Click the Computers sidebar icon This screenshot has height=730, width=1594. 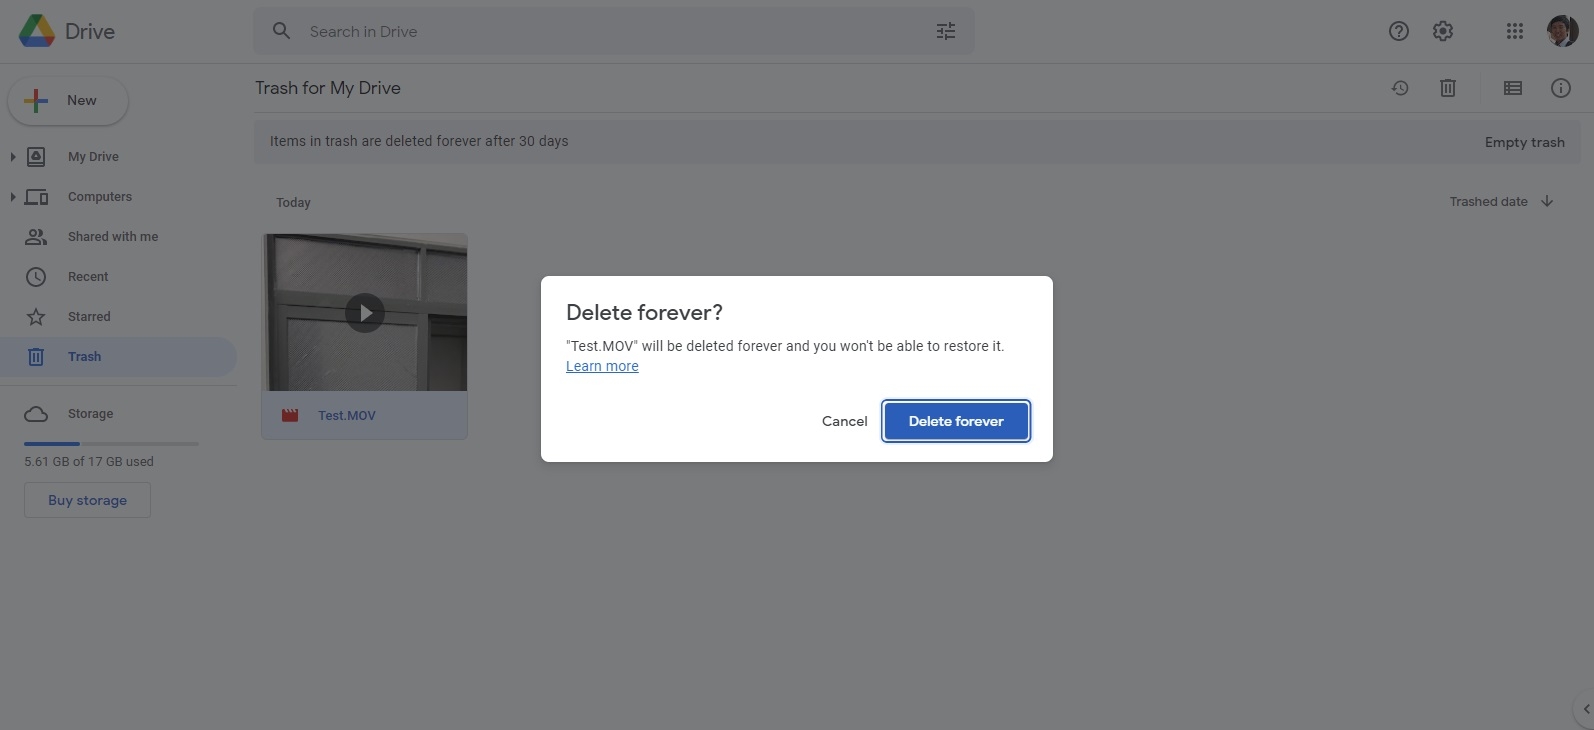[36, 197]
